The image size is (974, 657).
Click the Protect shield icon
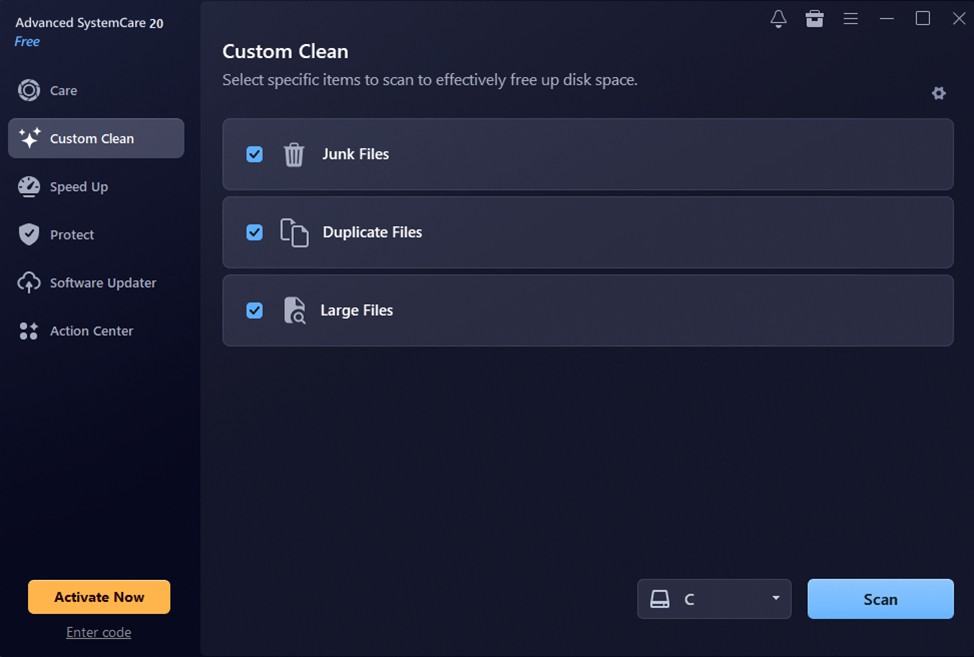(29, 235)
